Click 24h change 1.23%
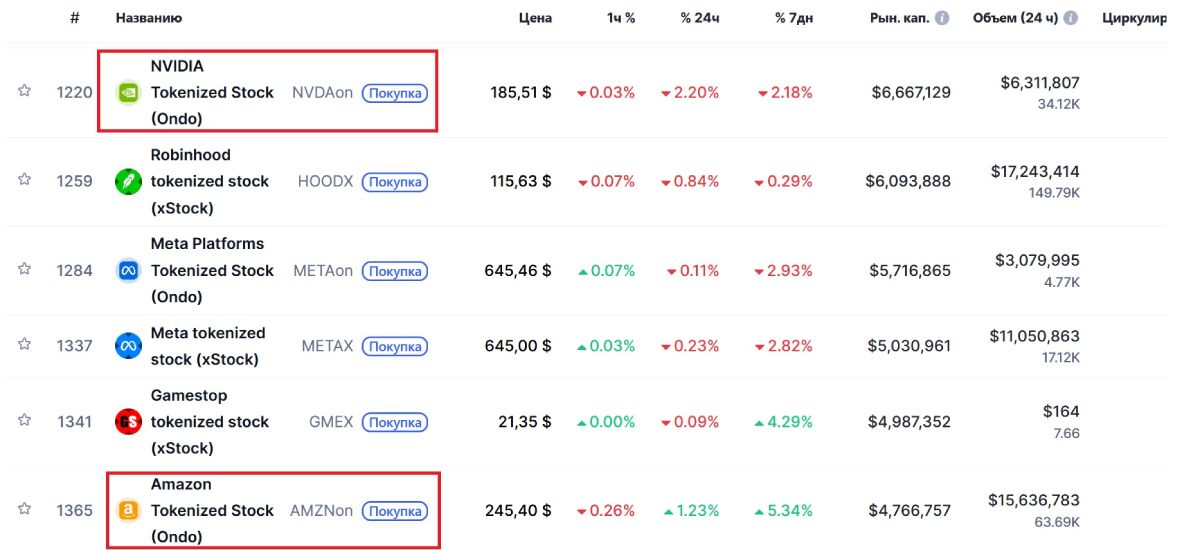 (x=690, y=510)
